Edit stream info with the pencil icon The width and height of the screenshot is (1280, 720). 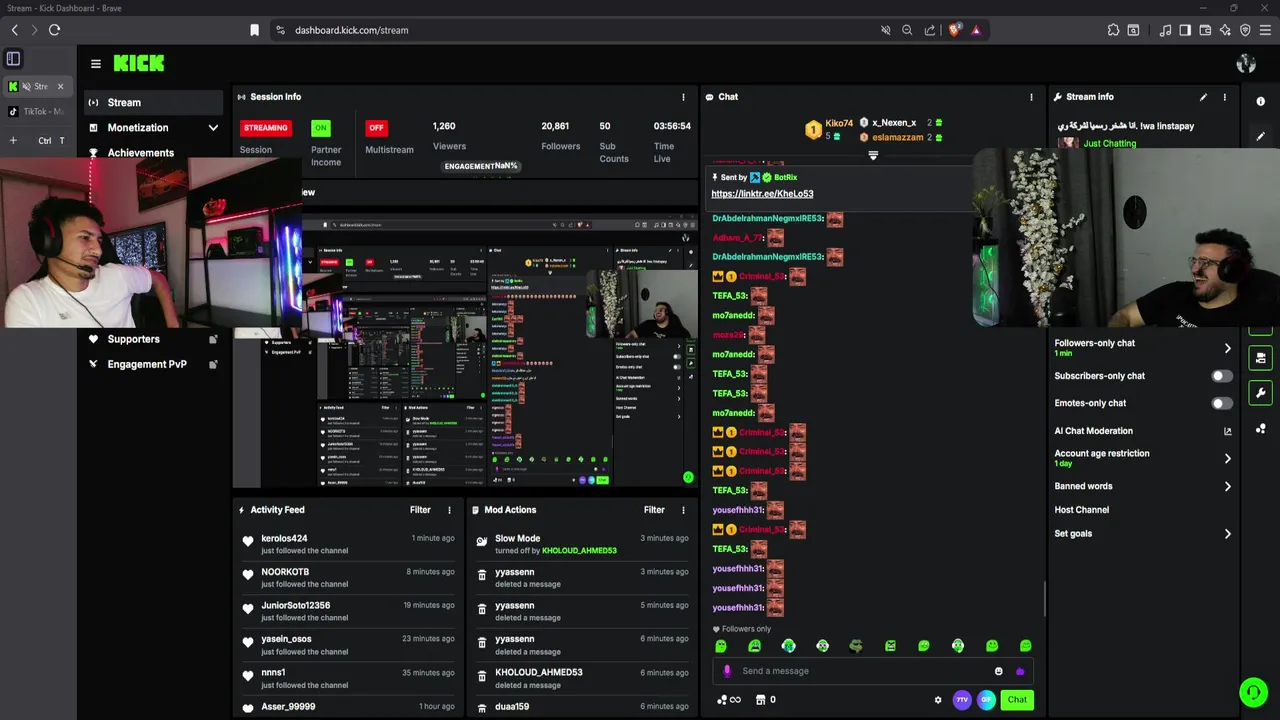(x=1203, y=97)
